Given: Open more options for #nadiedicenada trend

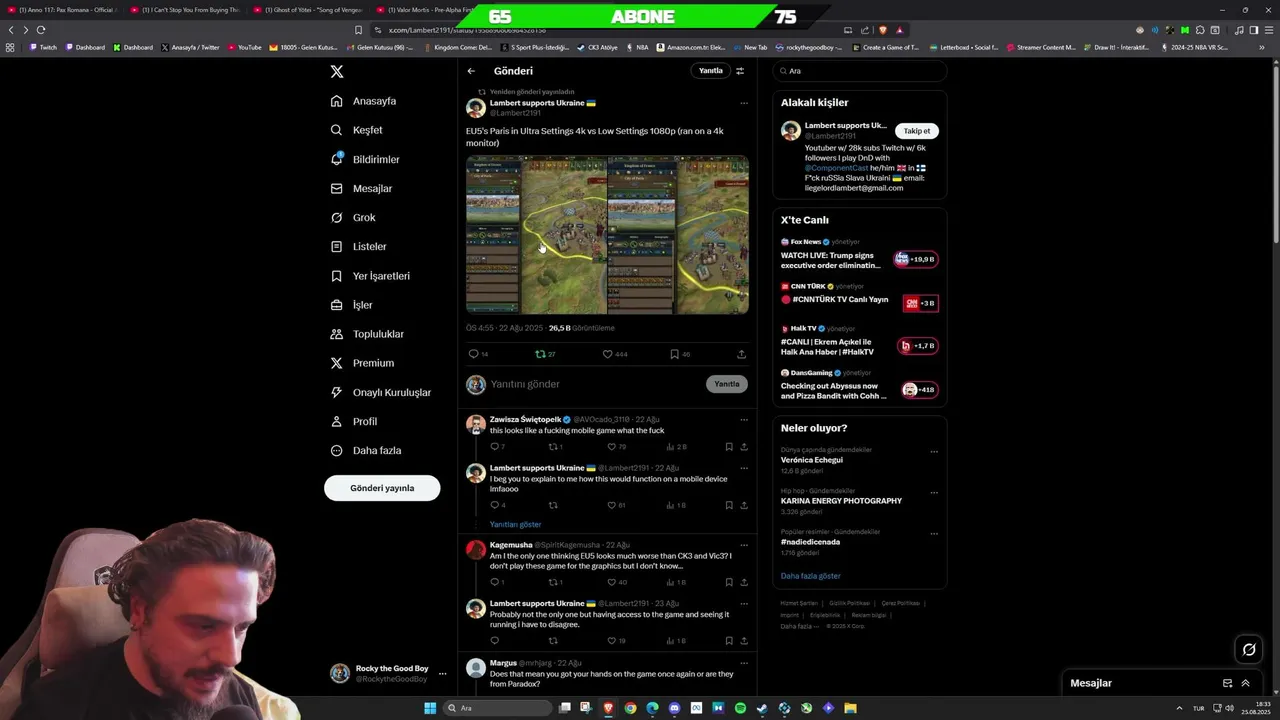Looking at the screenshot, I should 934,533.
